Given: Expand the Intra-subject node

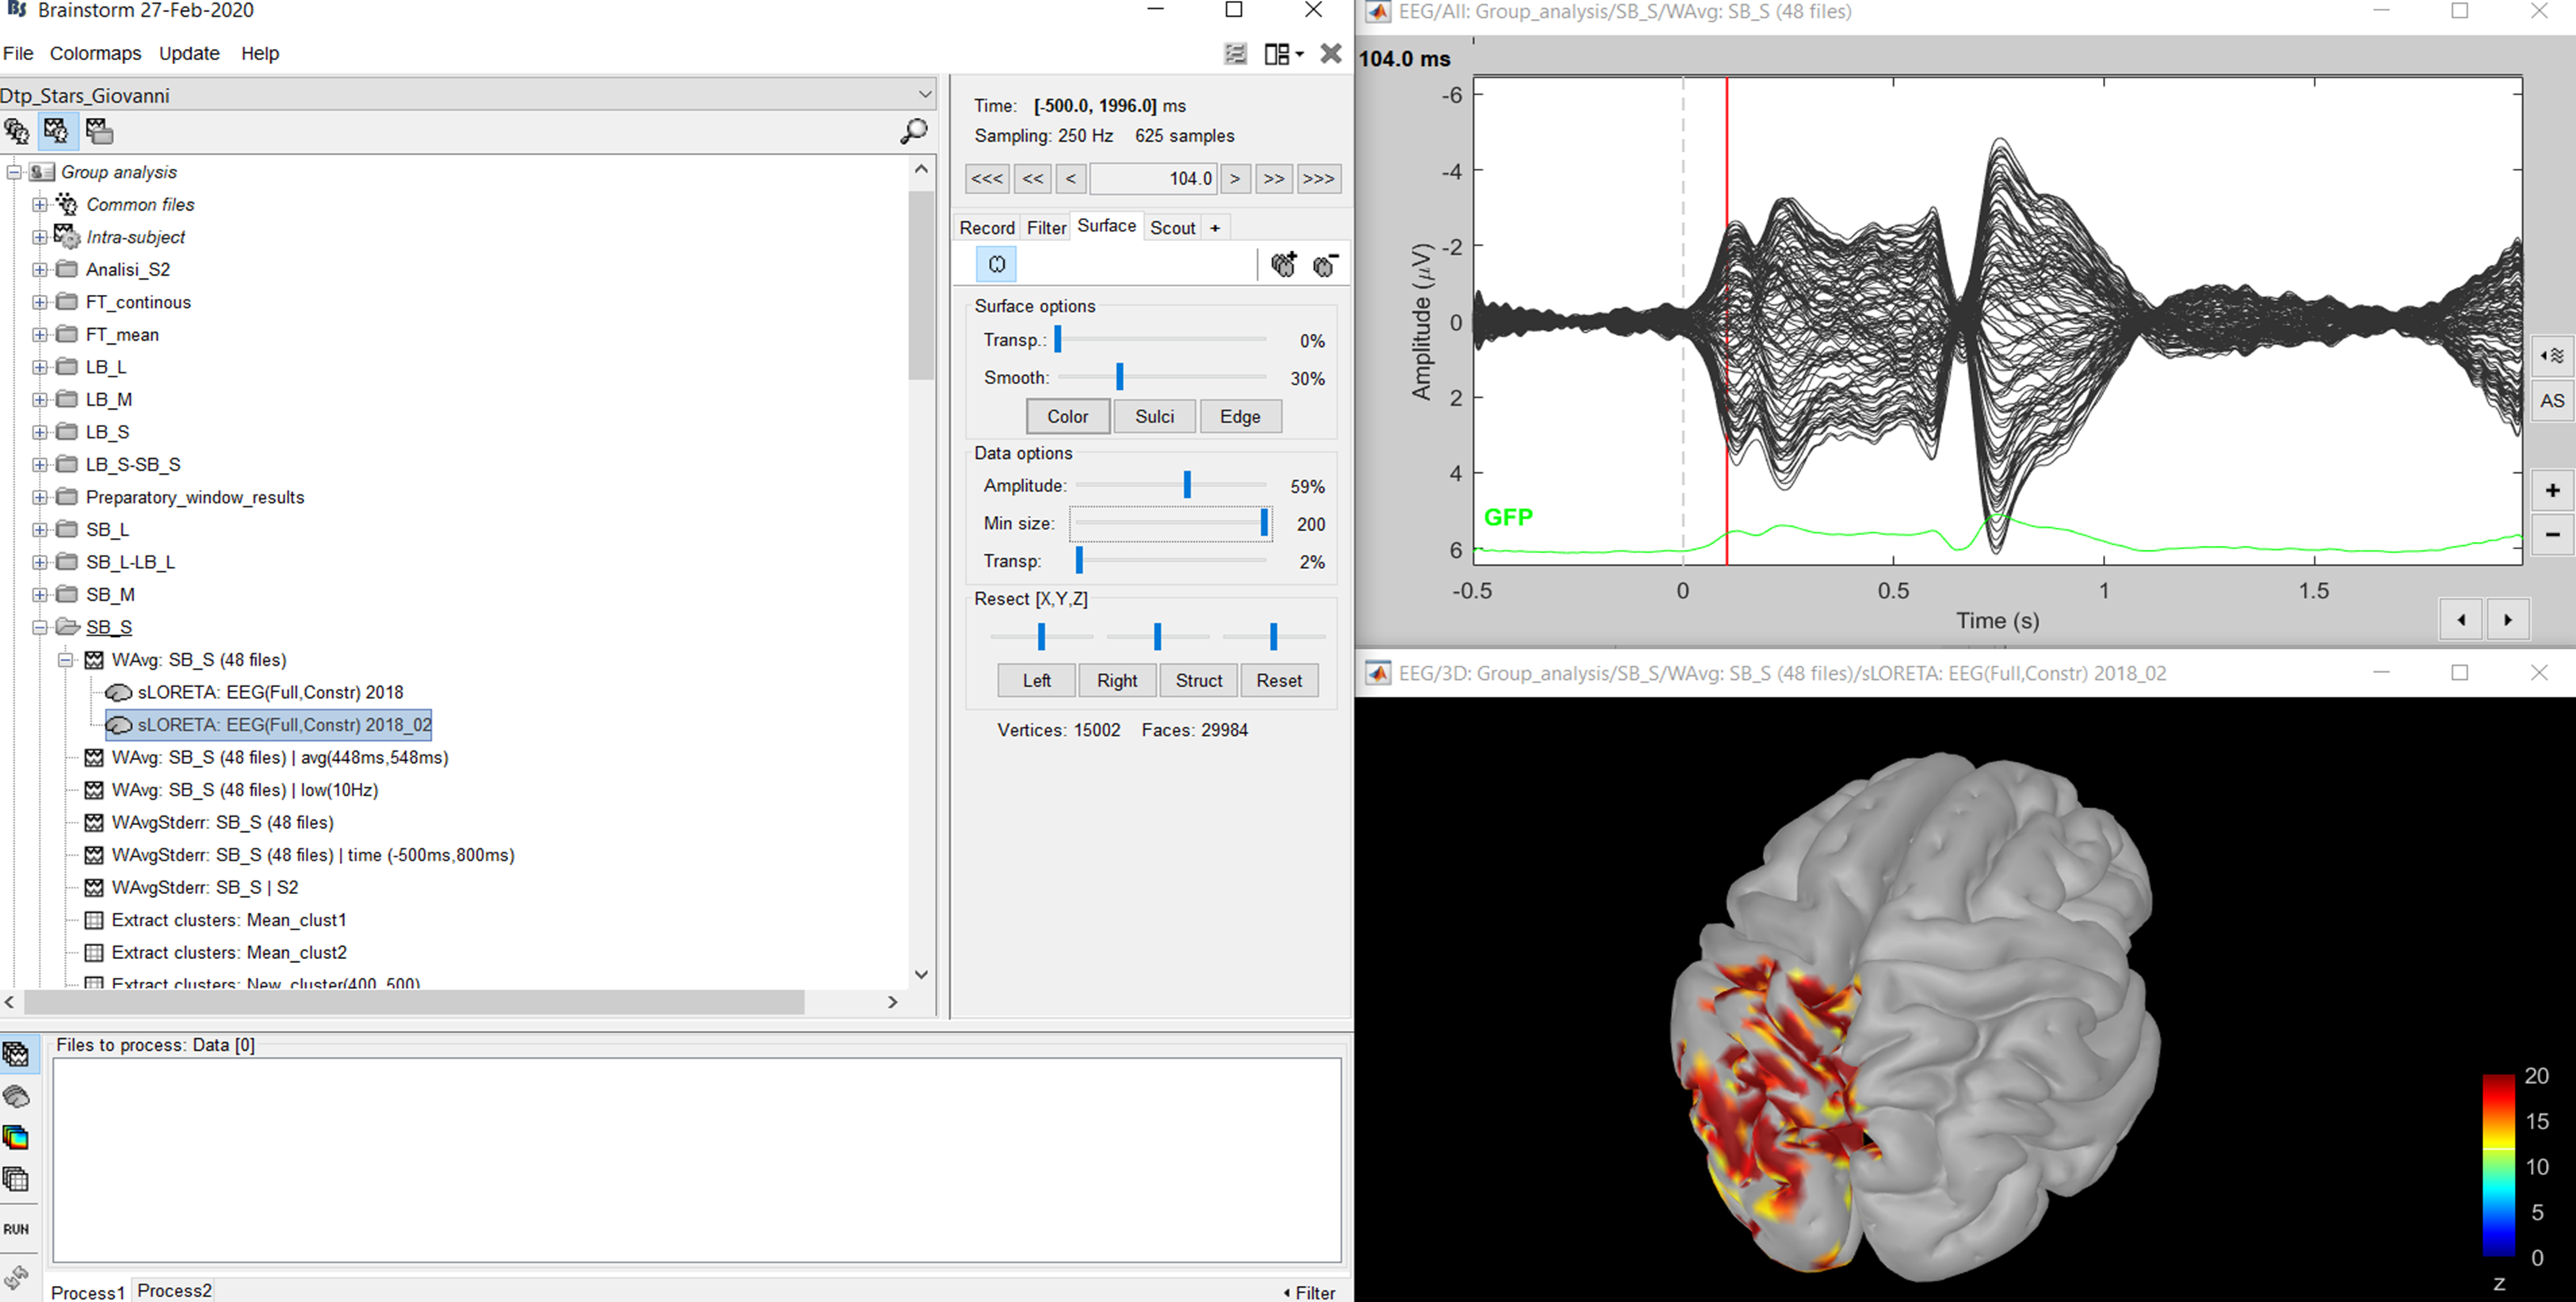Looking at the screenshot, I should click(x=40, y=237).
